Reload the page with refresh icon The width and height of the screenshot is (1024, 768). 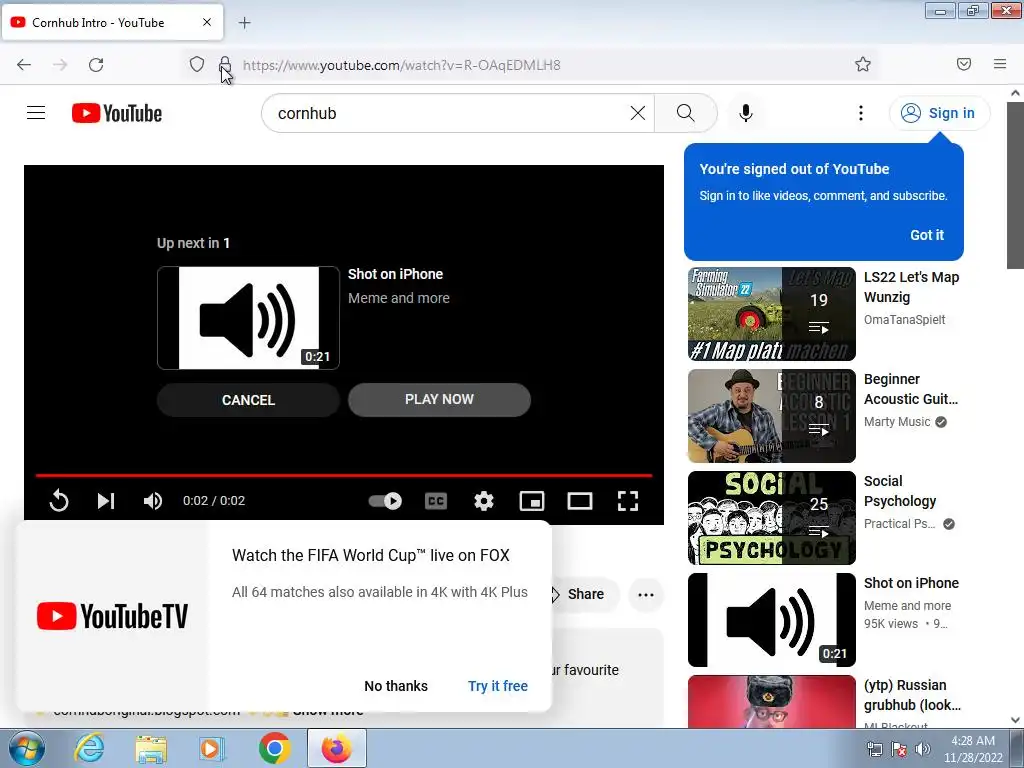point(96,65)
